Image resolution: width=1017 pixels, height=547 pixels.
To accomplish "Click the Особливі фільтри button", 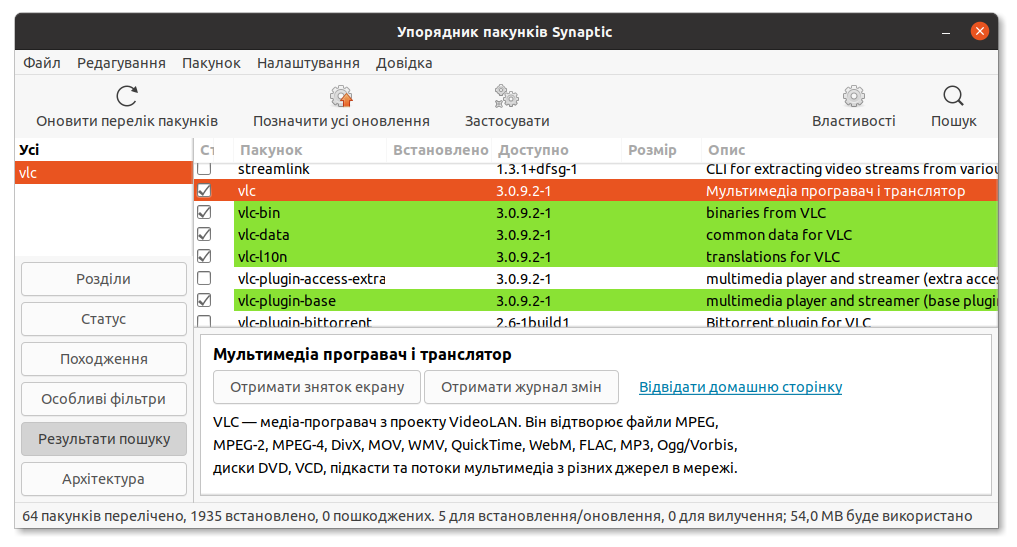I will point(104,399).
